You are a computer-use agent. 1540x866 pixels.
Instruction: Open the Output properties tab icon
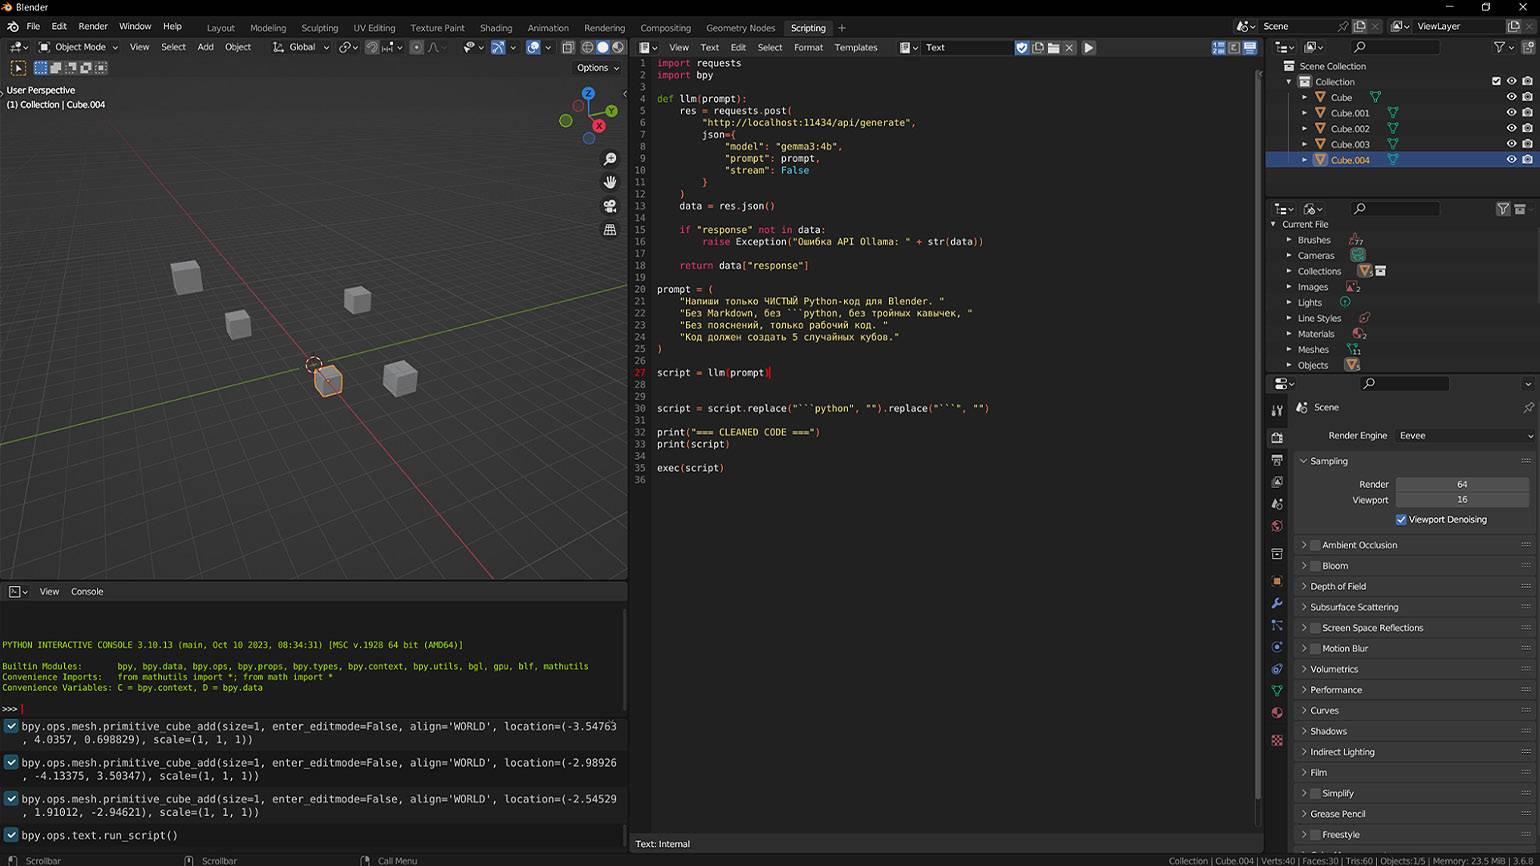1277,460
